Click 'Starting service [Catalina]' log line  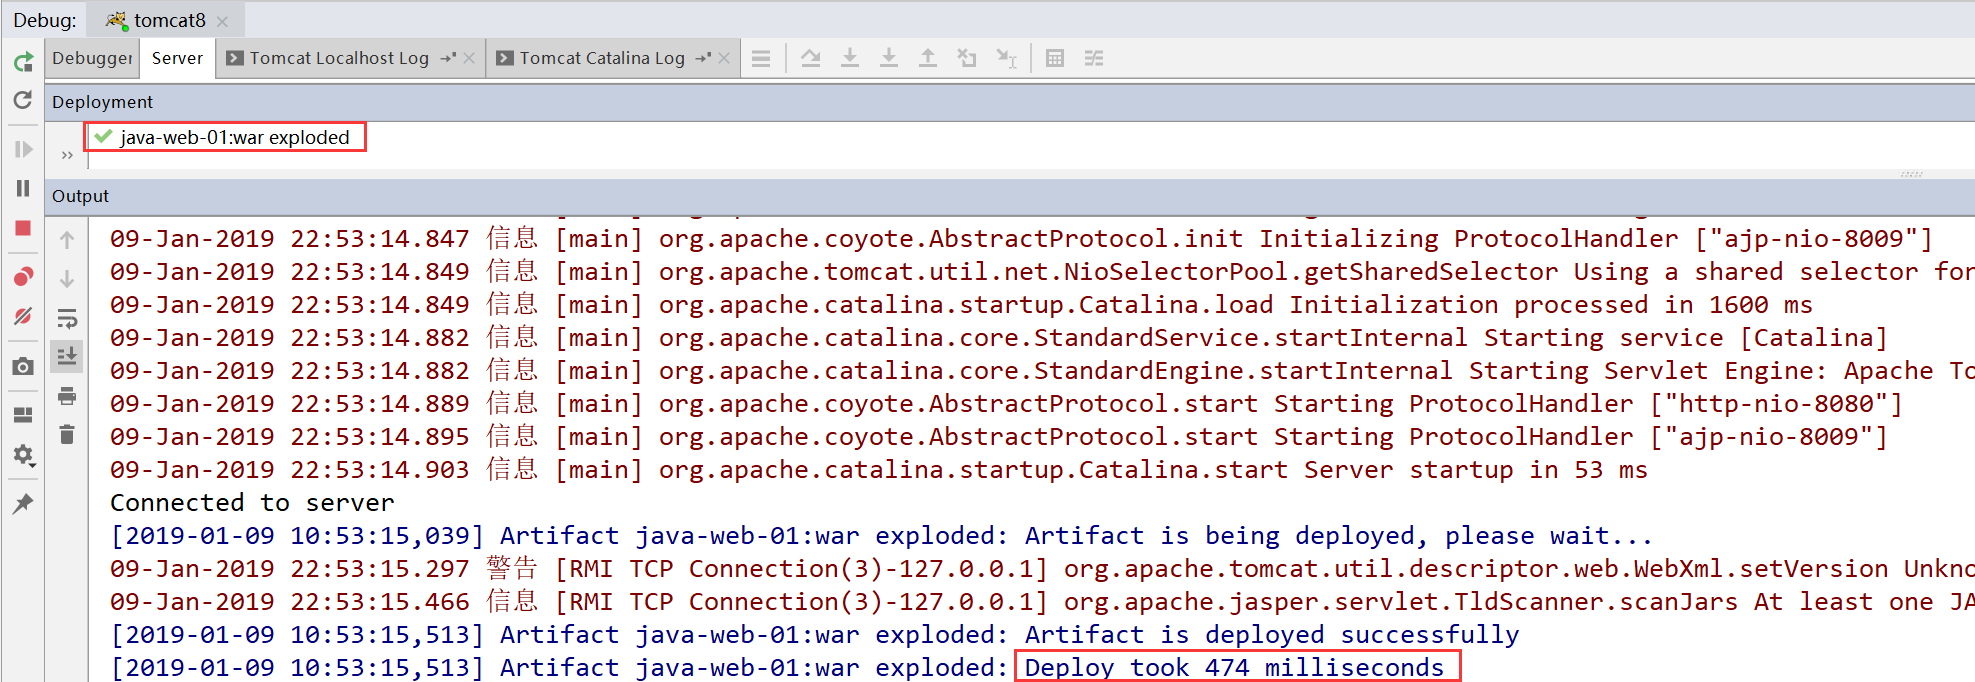pos(1686,337)
